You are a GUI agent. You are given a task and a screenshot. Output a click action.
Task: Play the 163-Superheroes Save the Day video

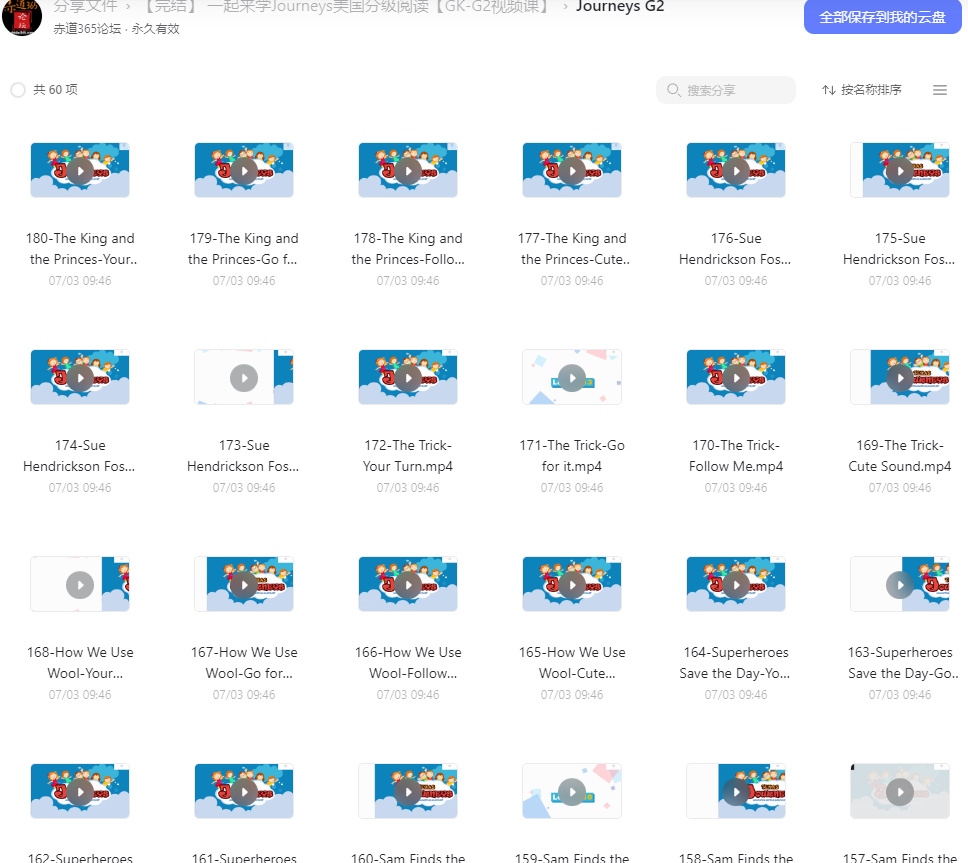[899, 585]
